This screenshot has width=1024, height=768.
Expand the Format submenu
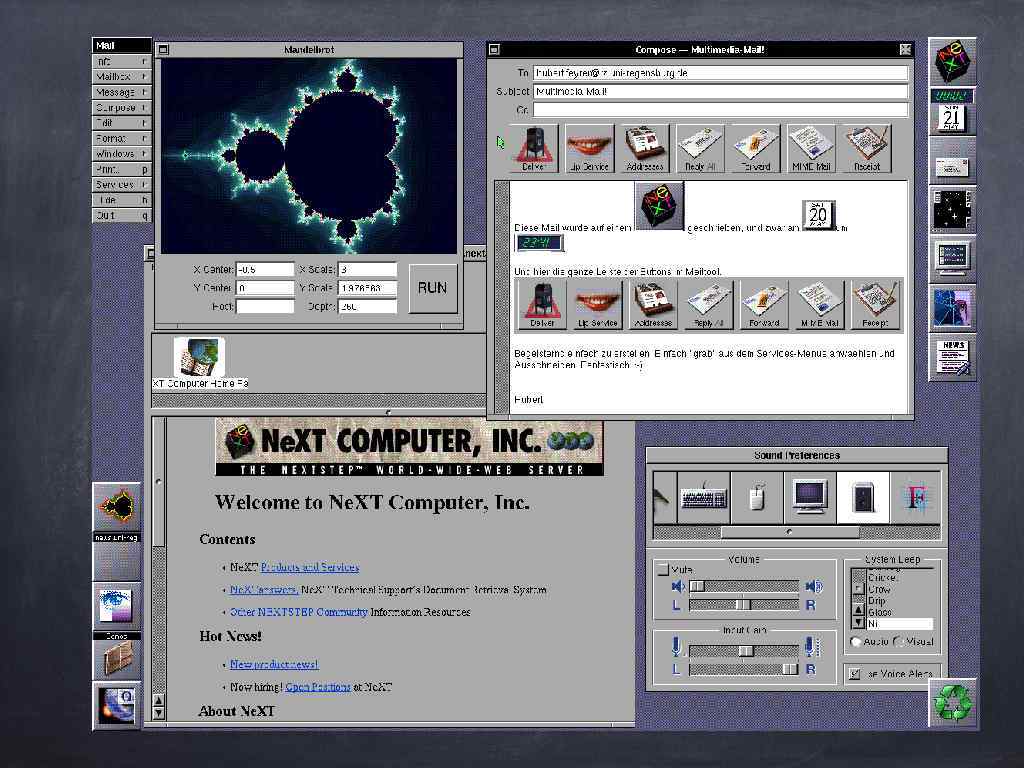pyautogui.click(x=122, y=138)
